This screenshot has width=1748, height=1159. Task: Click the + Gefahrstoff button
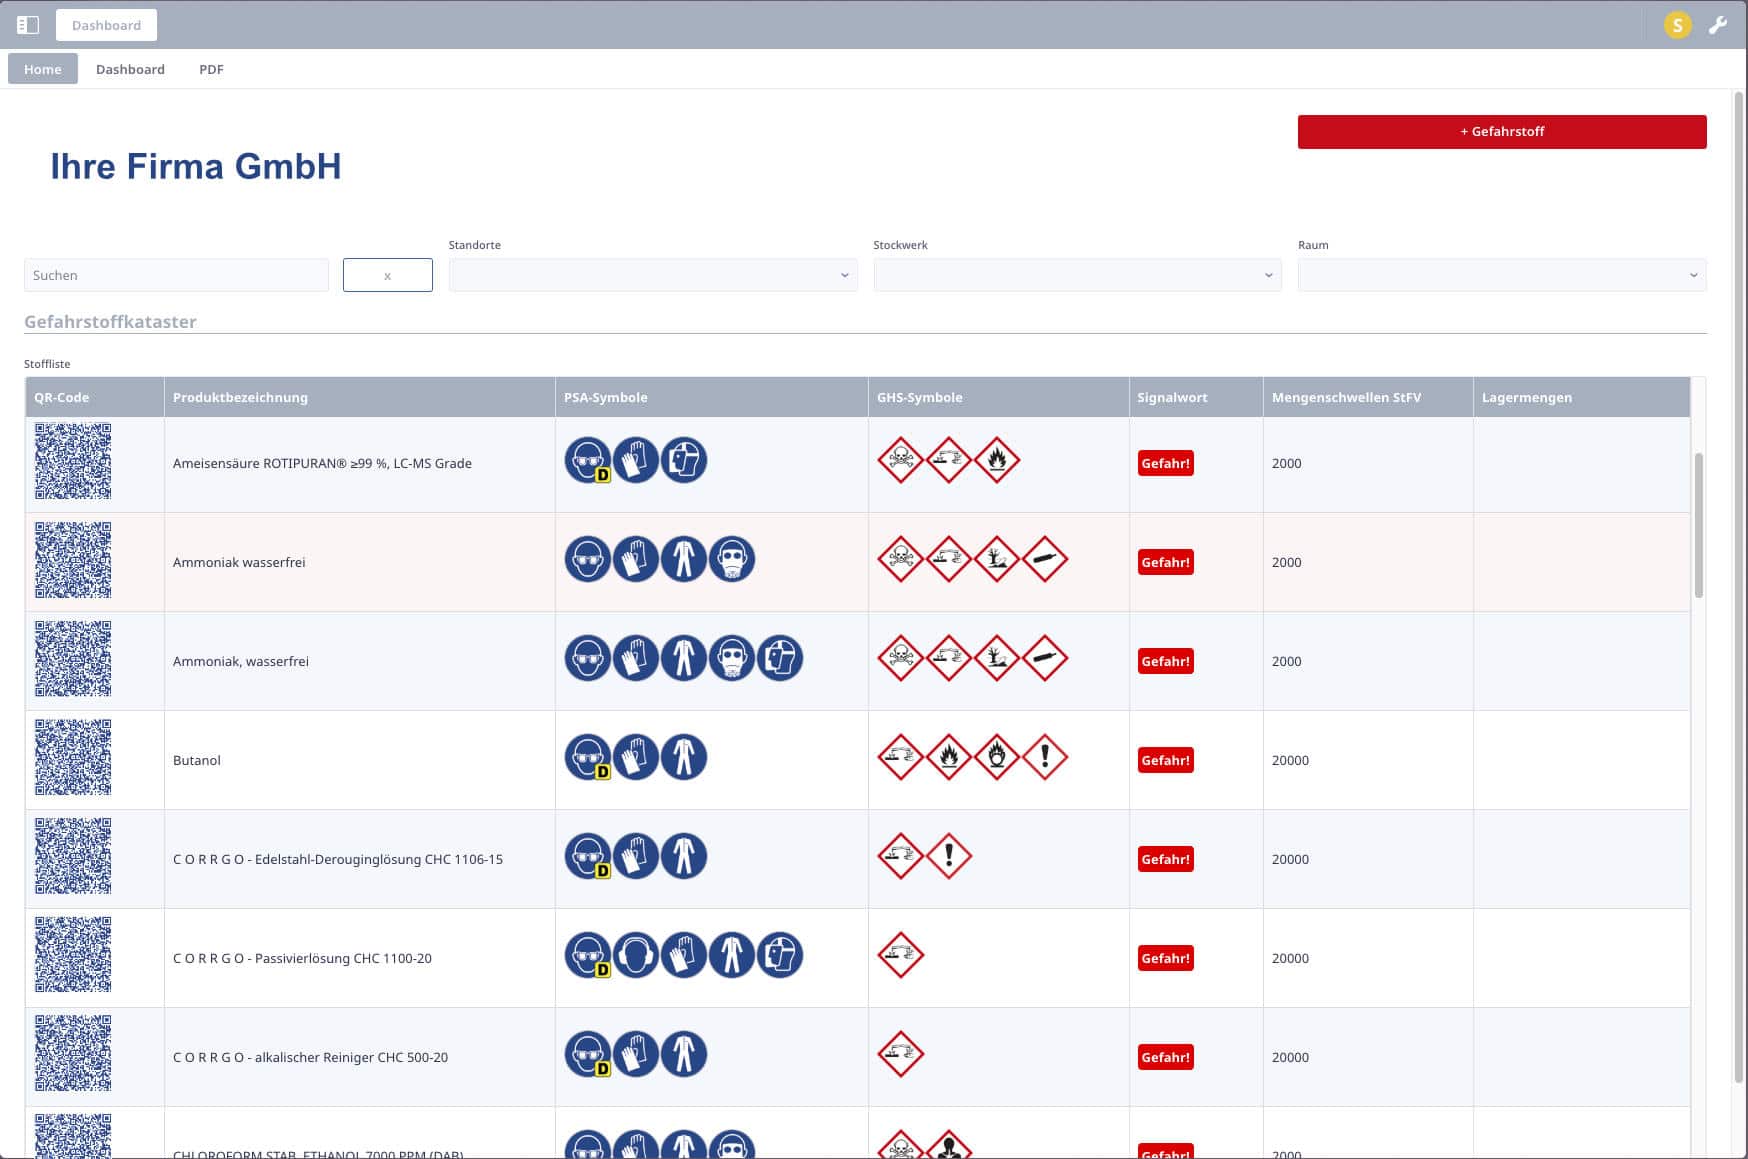click(x=1501, y=132)
